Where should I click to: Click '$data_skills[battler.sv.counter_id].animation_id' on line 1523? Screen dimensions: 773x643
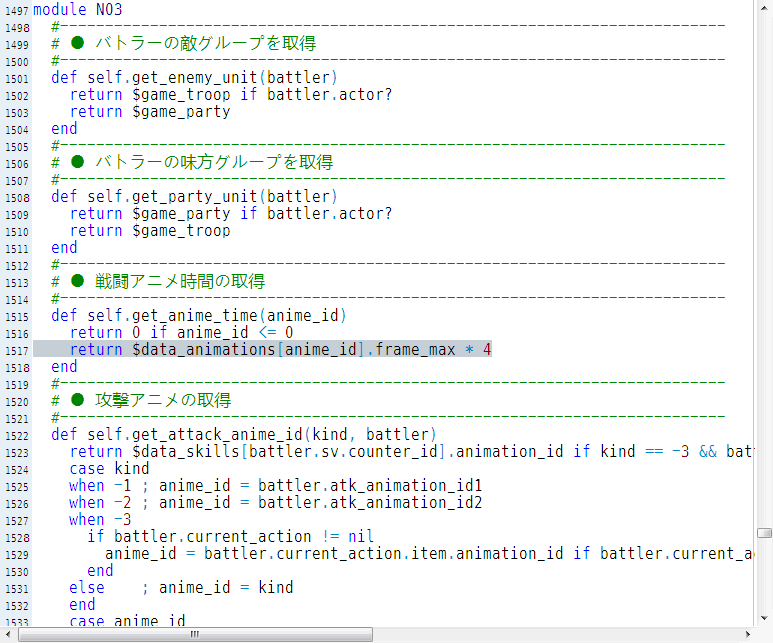coord(348,452)
